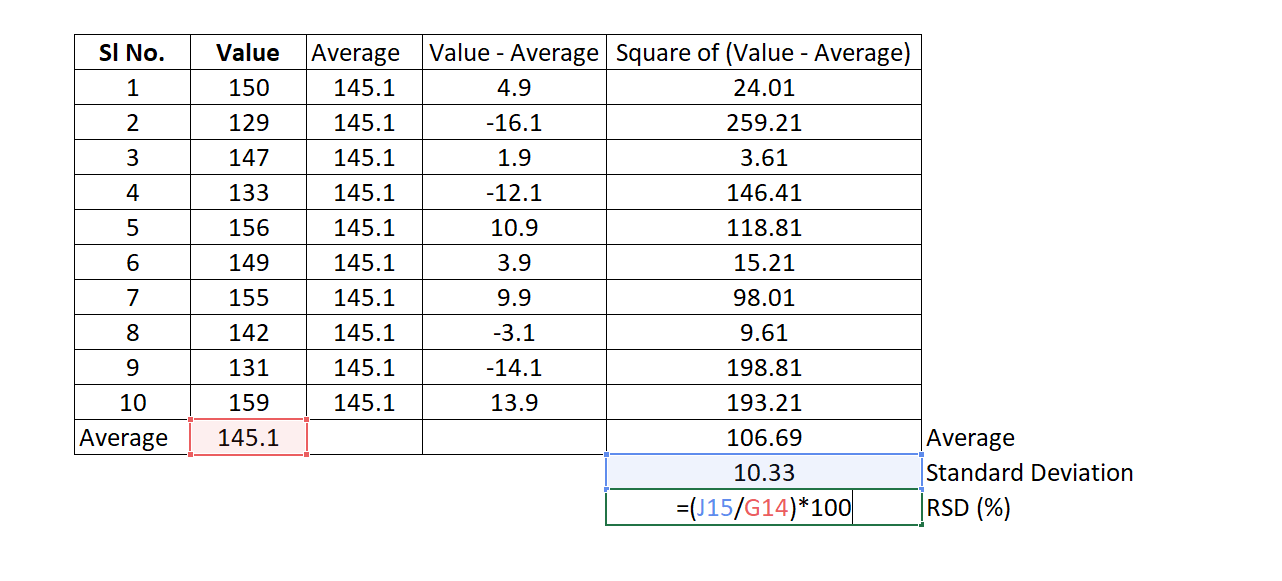
Task: Click the formula cell =(J15/G14)*100
Action: pos(763,507)
